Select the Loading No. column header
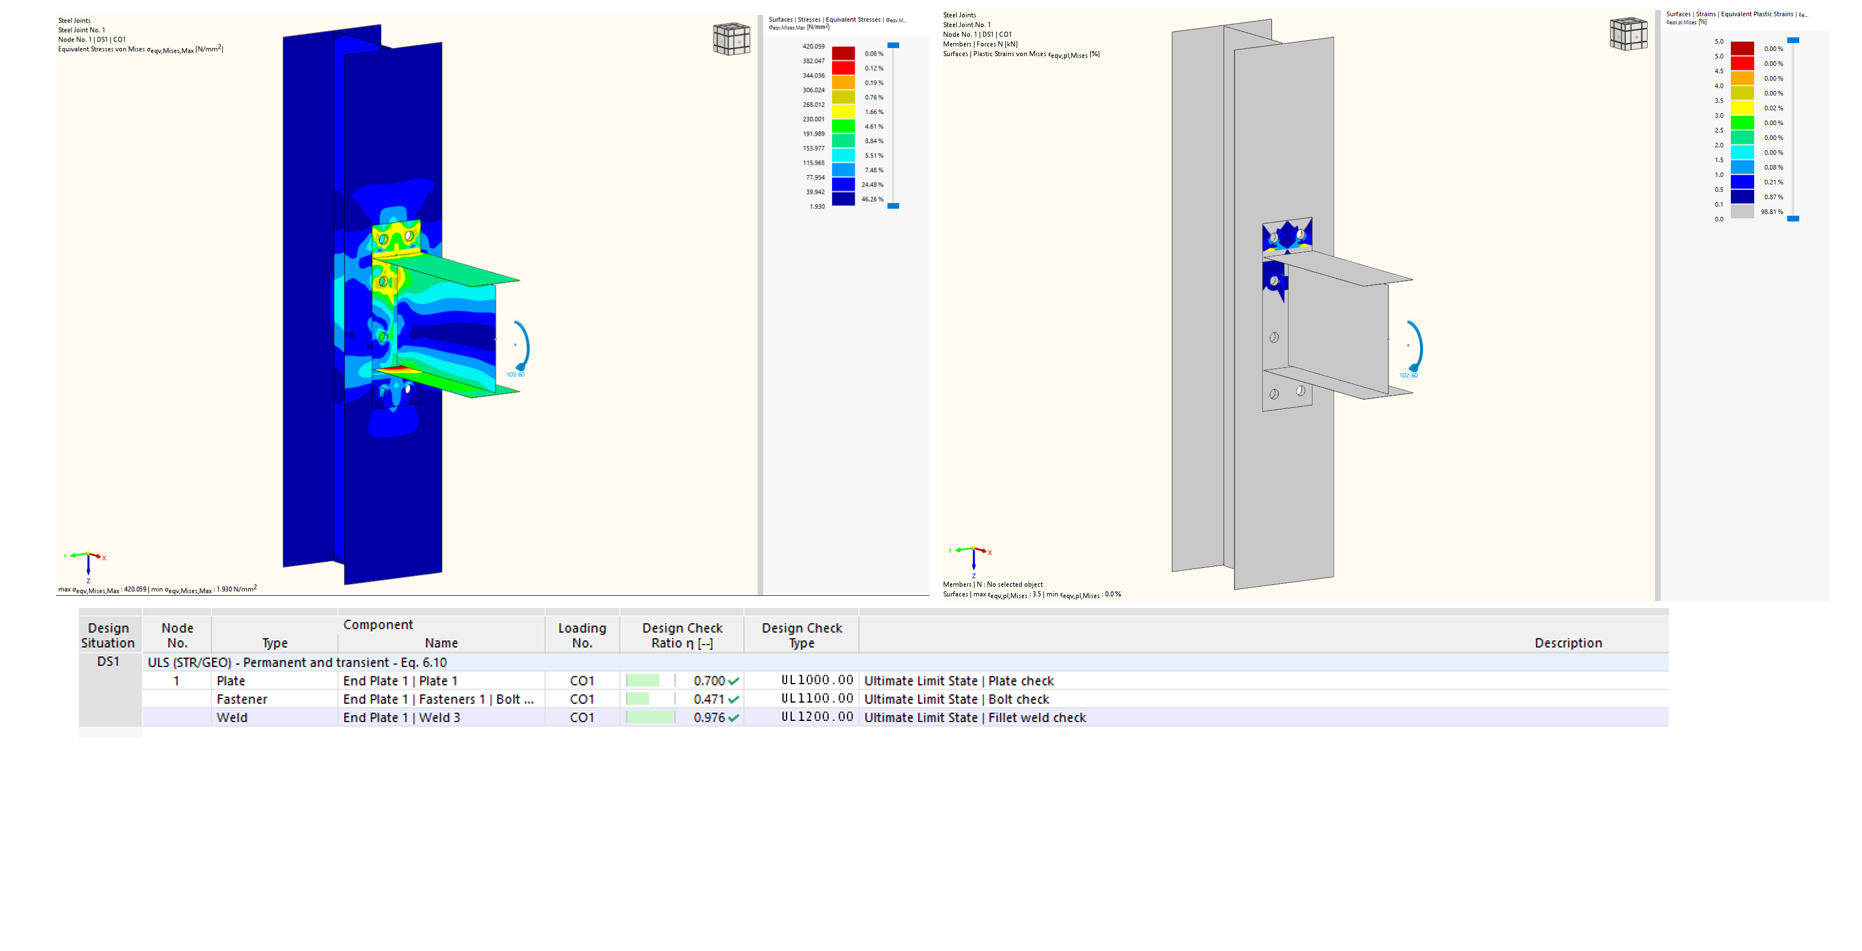The width and height of the screenshot is (1862, 951). (582, 635)
